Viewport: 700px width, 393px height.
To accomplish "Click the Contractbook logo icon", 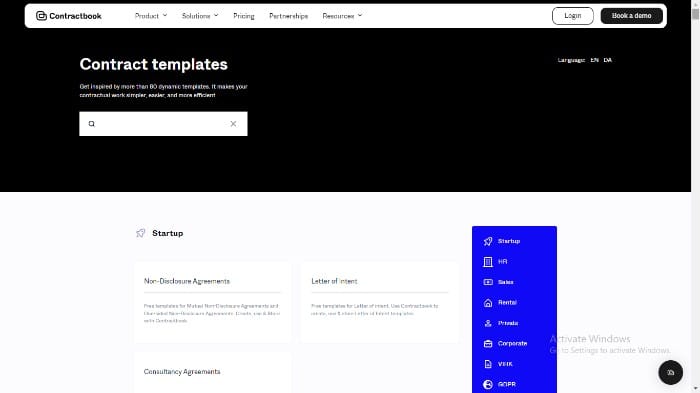I will pyautogui.click(x=41, y=16).
